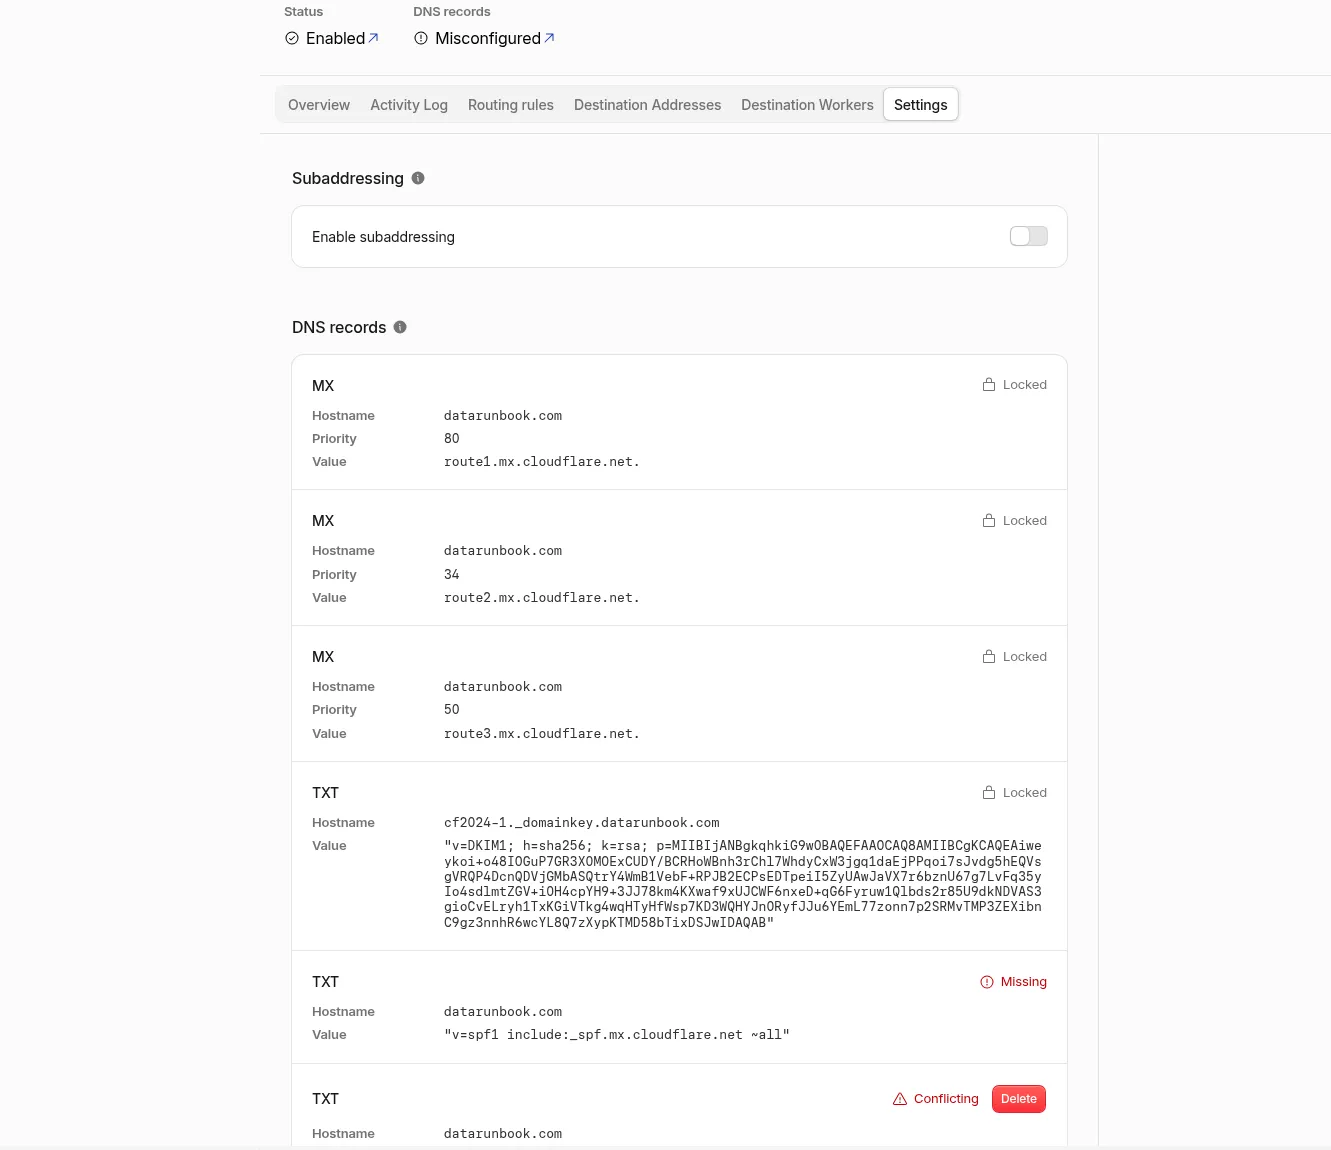
Task: Click the route1.mx.cloudflare.net. value
Action: pos(542,462)
